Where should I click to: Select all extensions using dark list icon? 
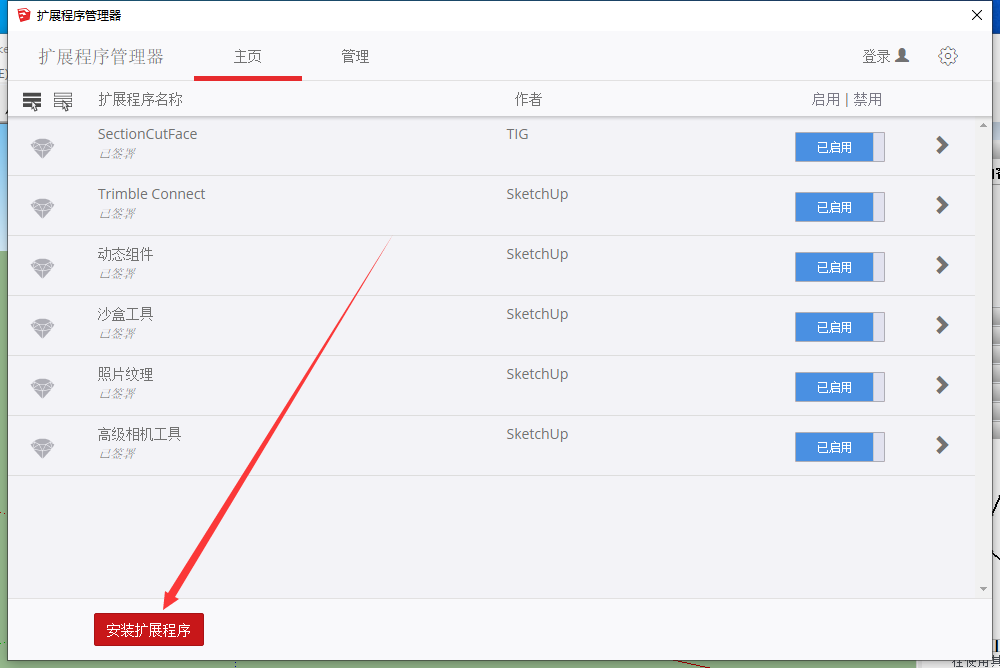(x=32, y=101)
